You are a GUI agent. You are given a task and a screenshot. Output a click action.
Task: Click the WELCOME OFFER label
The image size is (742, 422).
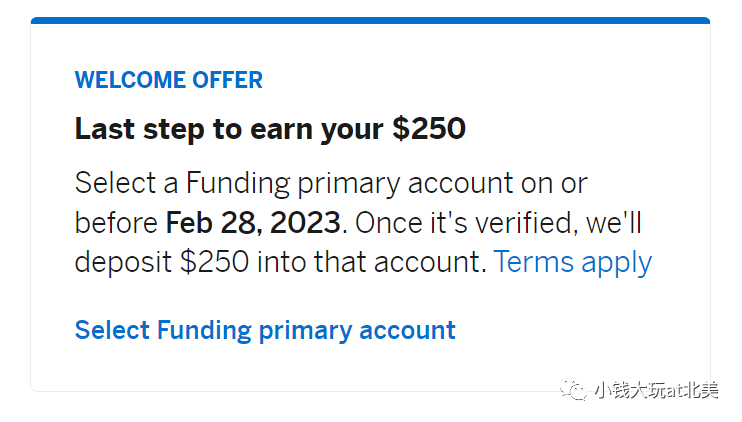point(168,80)
